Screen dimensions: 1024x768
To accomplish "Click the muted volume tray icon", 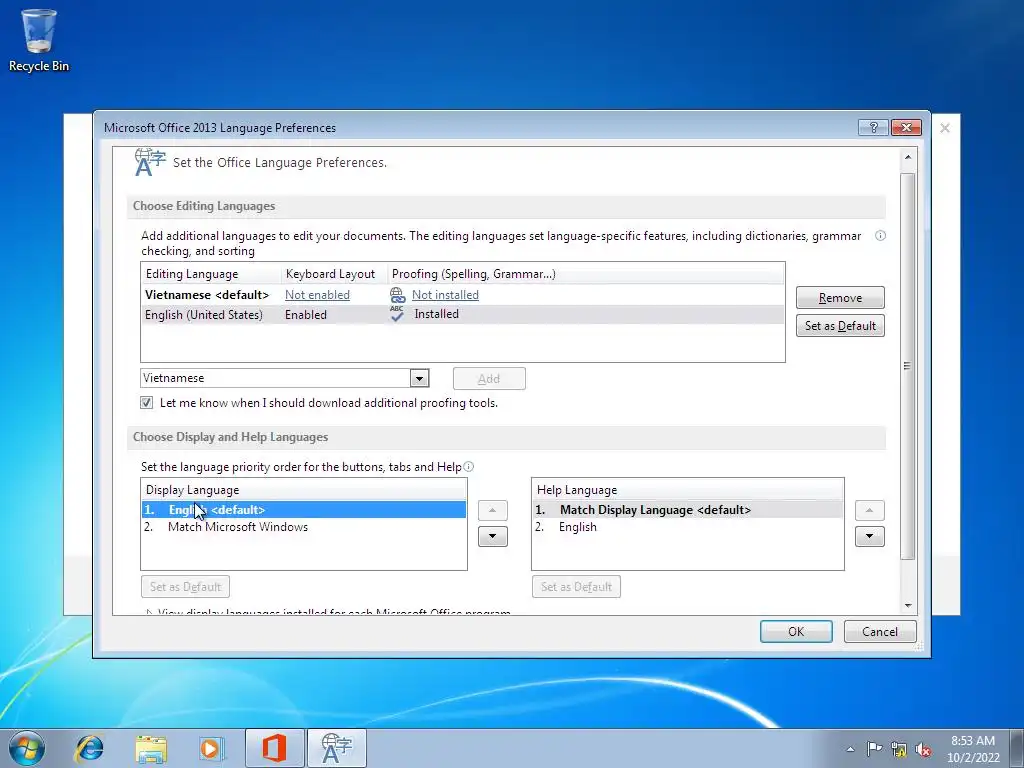I will pos(923,749).
